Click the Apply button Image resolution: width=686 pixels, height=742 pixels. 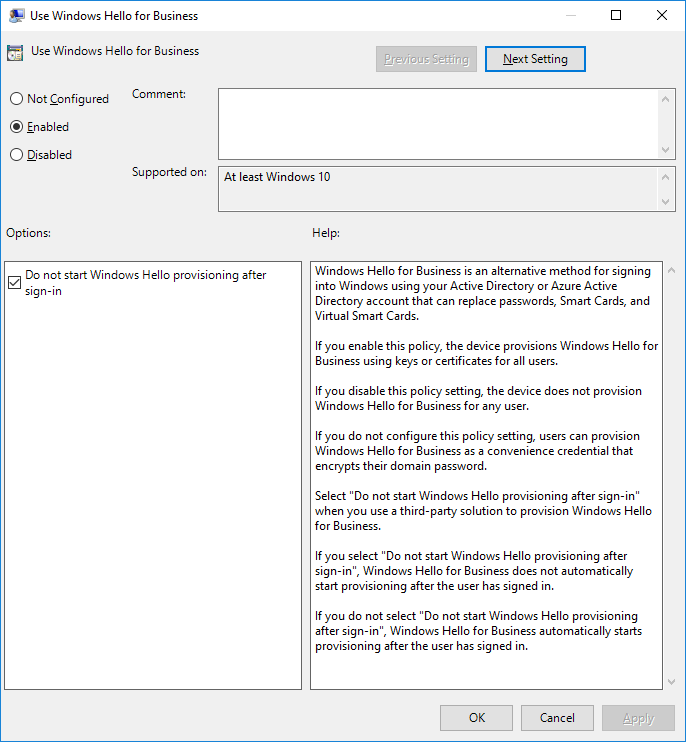638,718
